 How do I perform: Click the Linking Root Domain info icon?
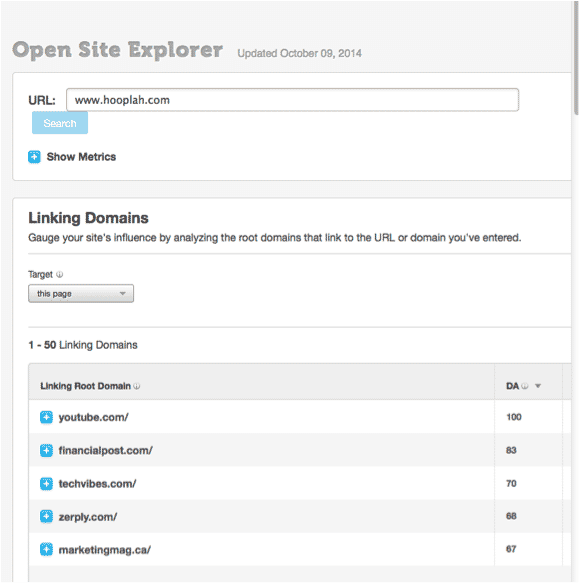[137, 386]
